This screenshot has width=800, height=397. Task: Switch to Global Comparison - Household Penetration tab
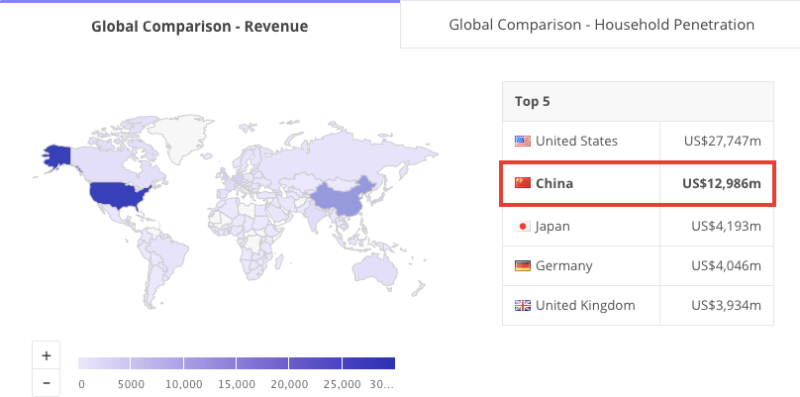click(x=601, y=24)
